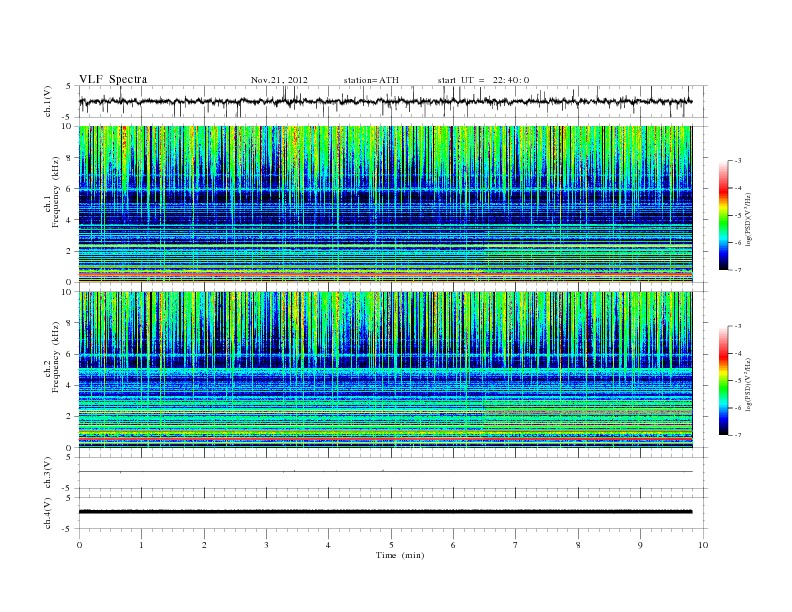
Task: Click the "1" minute tick label
Action: pos(141,545)
